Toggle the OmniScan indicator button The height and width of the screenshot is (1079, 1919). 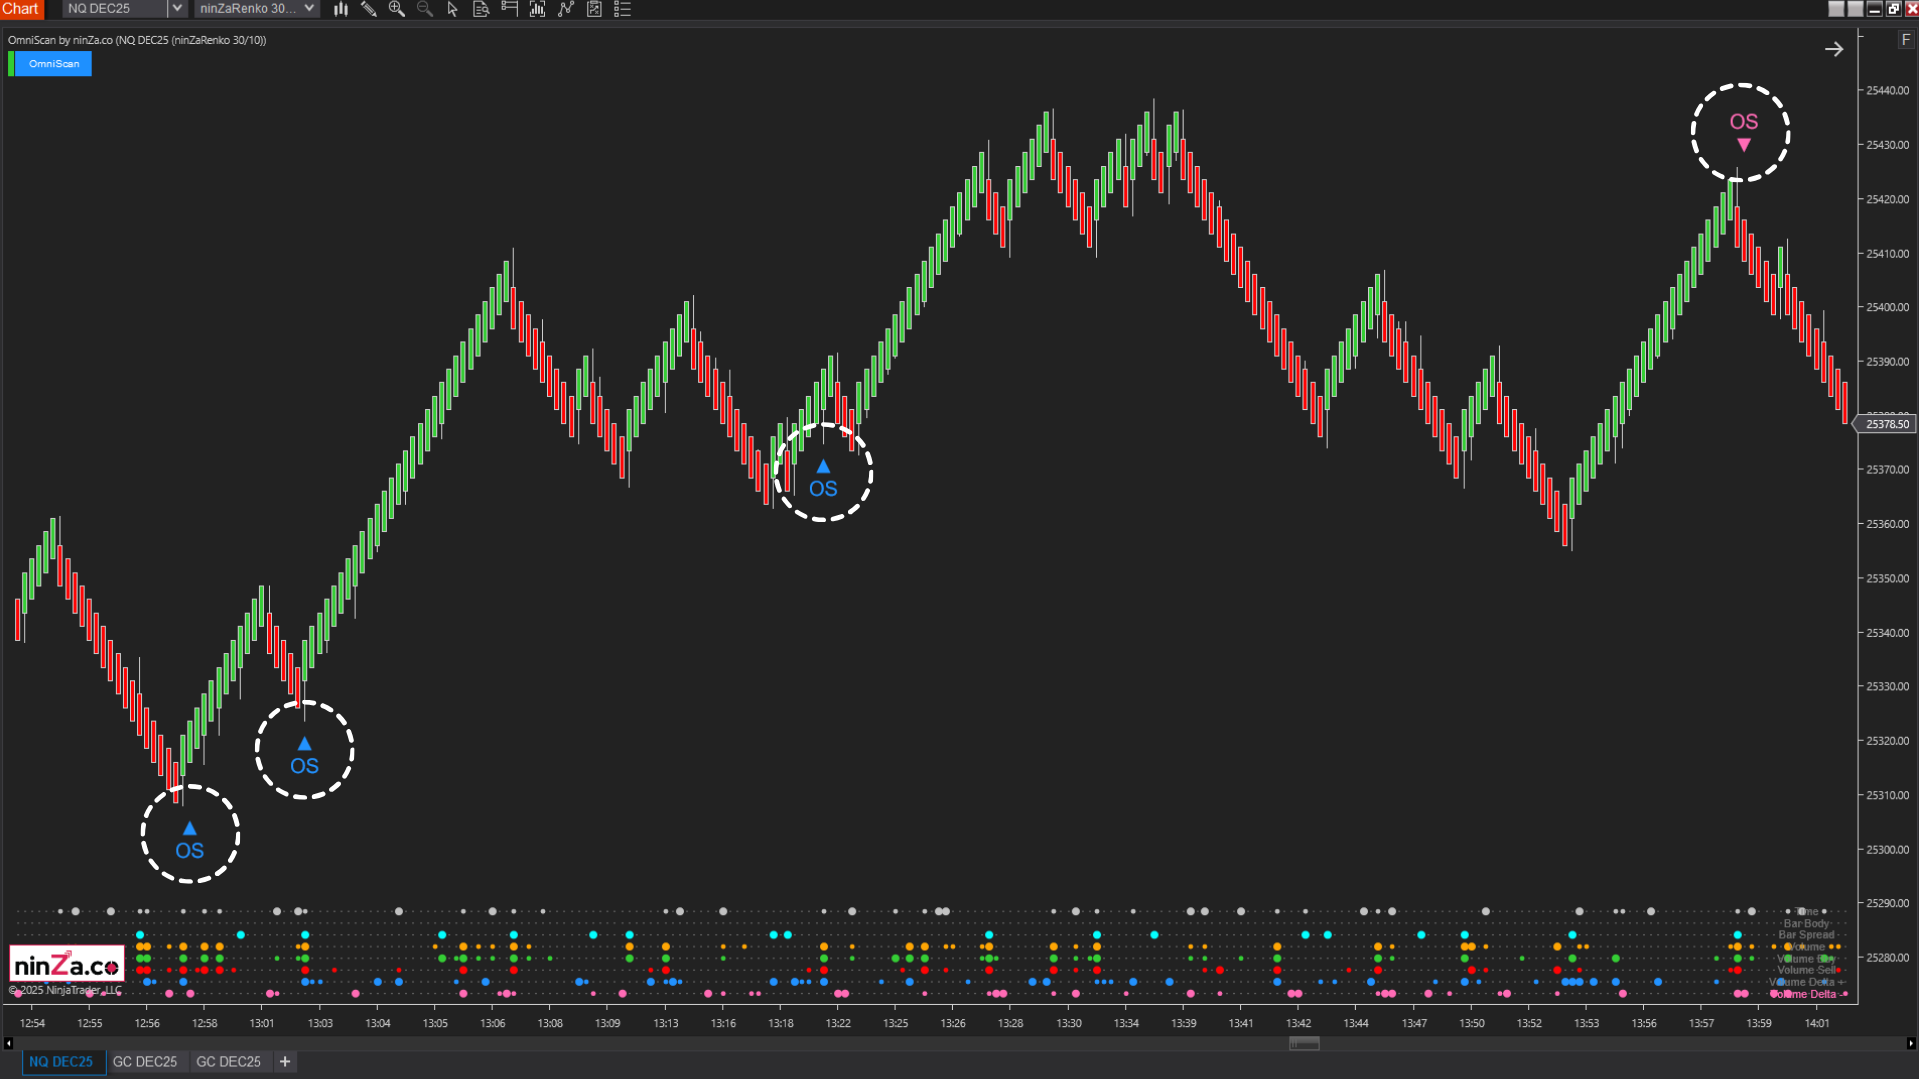(x=55, y=63)
